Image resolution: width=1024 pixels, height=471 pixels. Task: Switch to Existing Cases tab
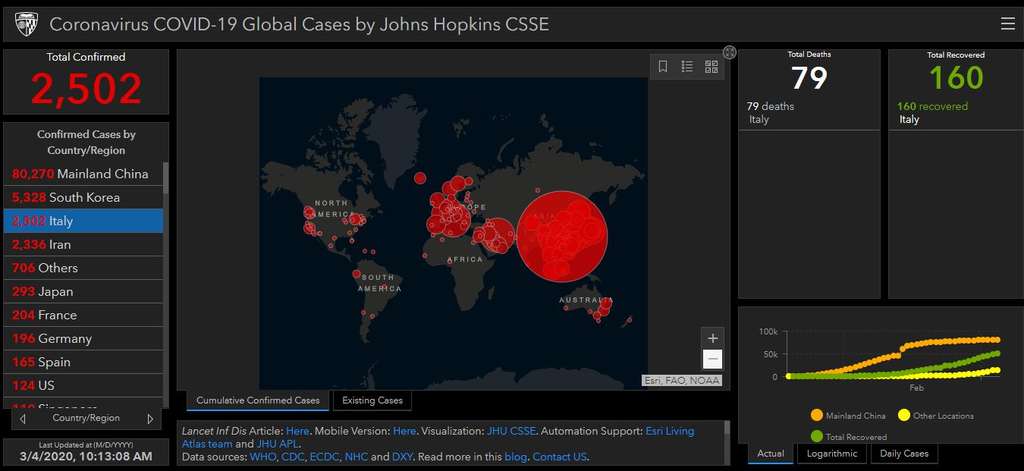(372, 400)
